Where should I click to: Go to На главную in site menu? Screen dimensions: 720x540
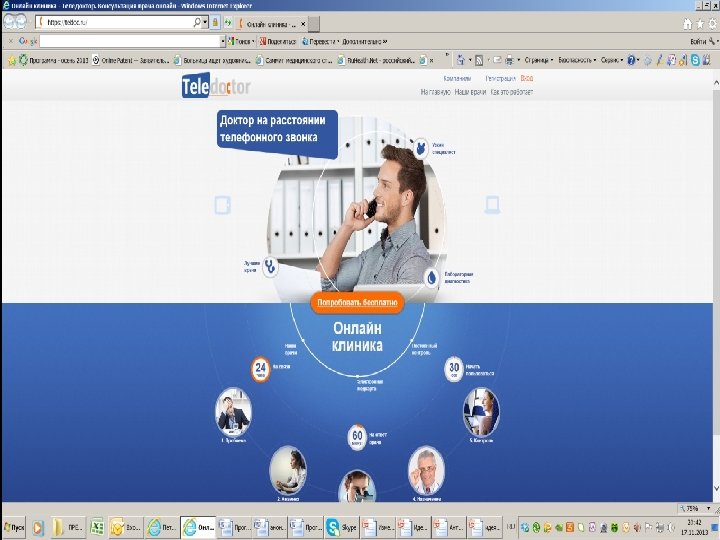point(435,92)
